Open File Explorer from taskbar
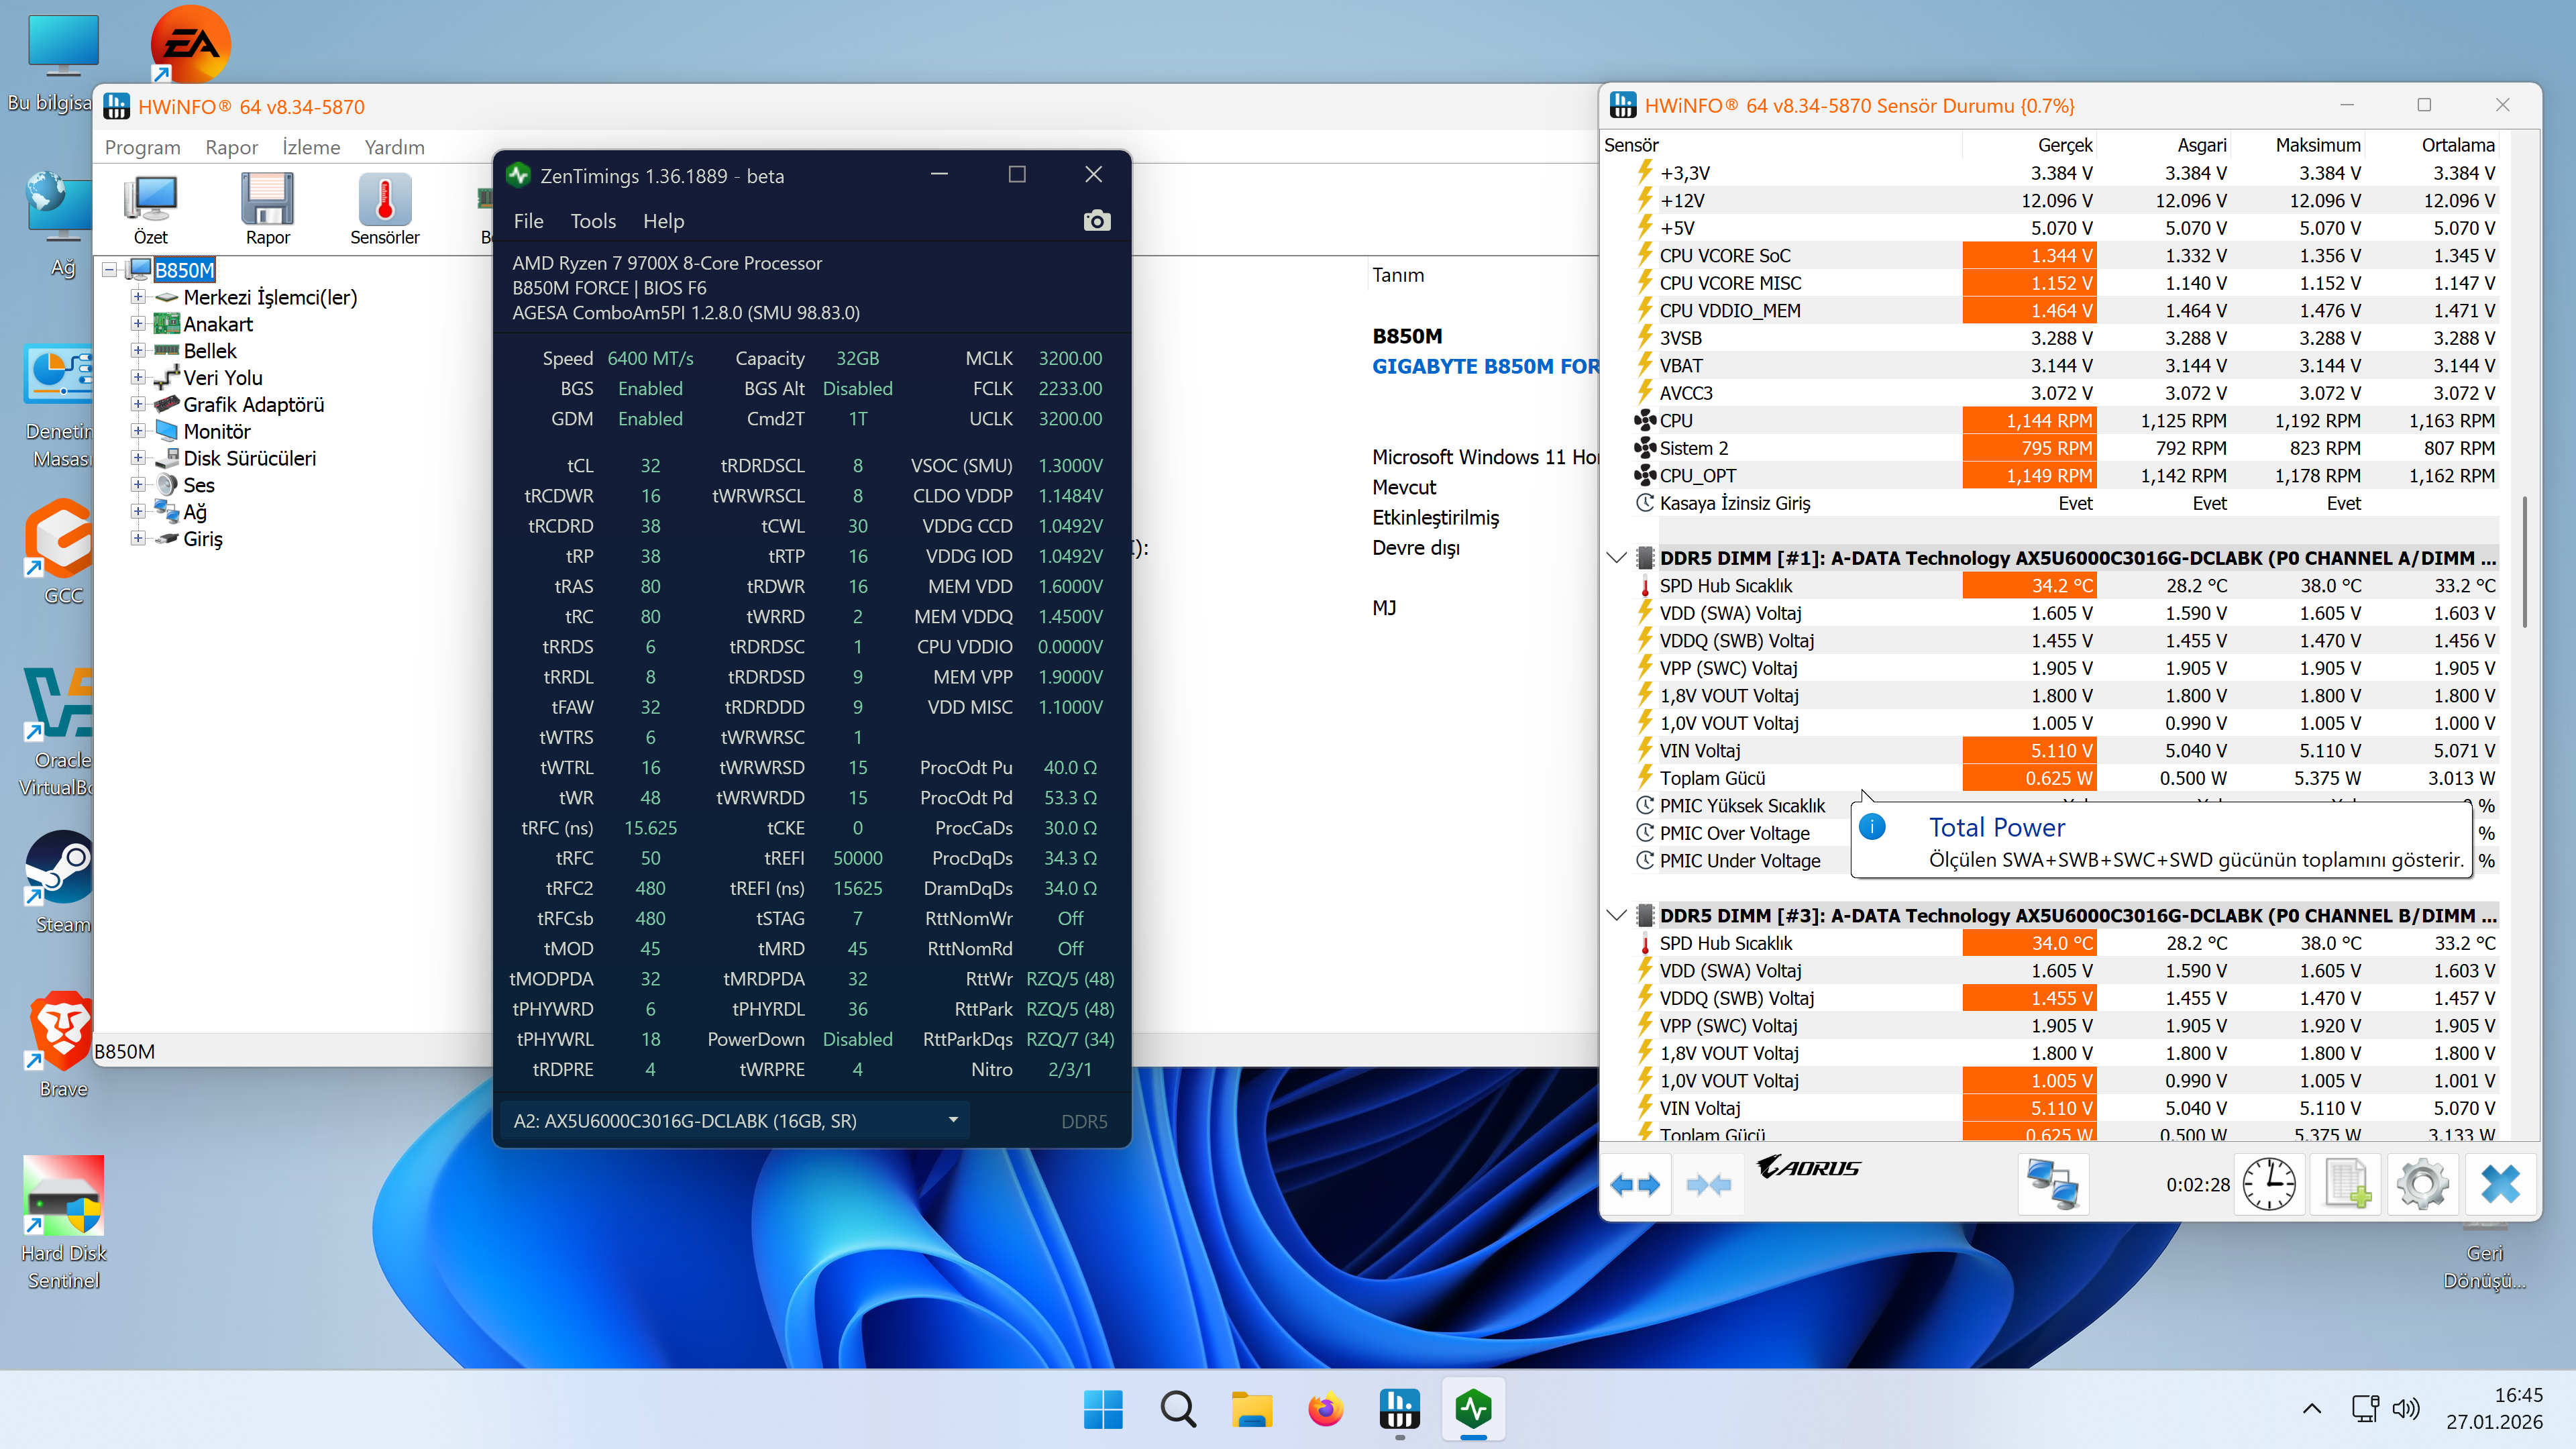The height and width of the screenshot is (1449, 2576). pos(1252,1410)
